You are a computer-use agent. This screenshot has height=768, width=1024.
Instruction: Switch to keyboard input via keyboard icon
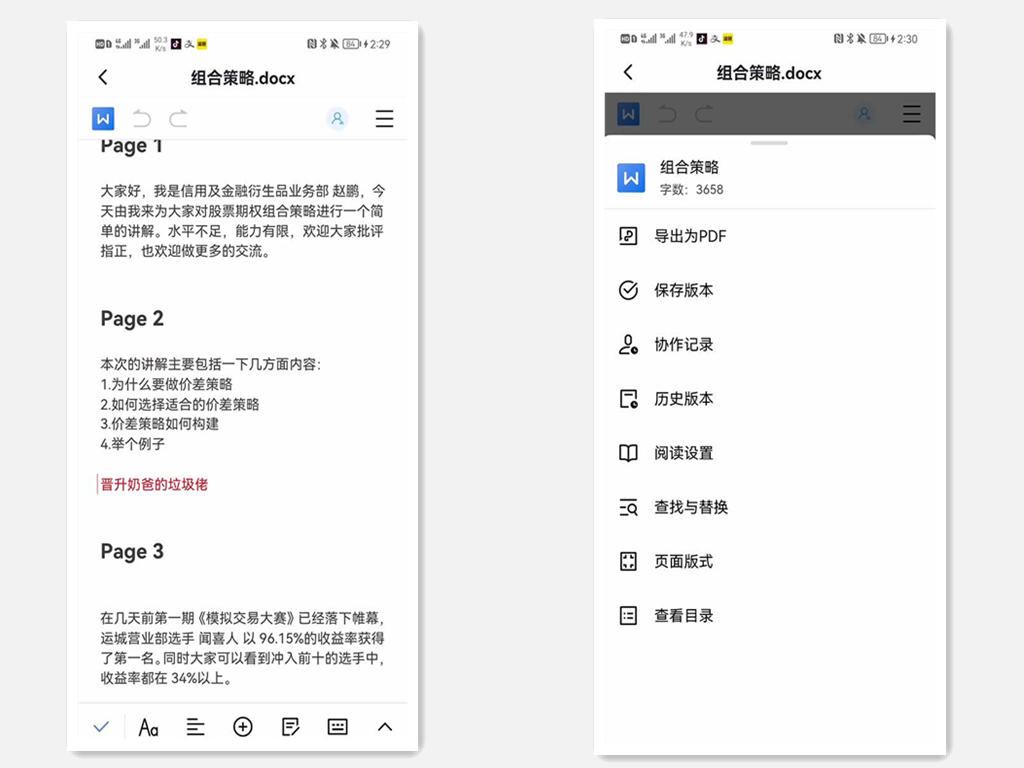[x=336, y=727]
